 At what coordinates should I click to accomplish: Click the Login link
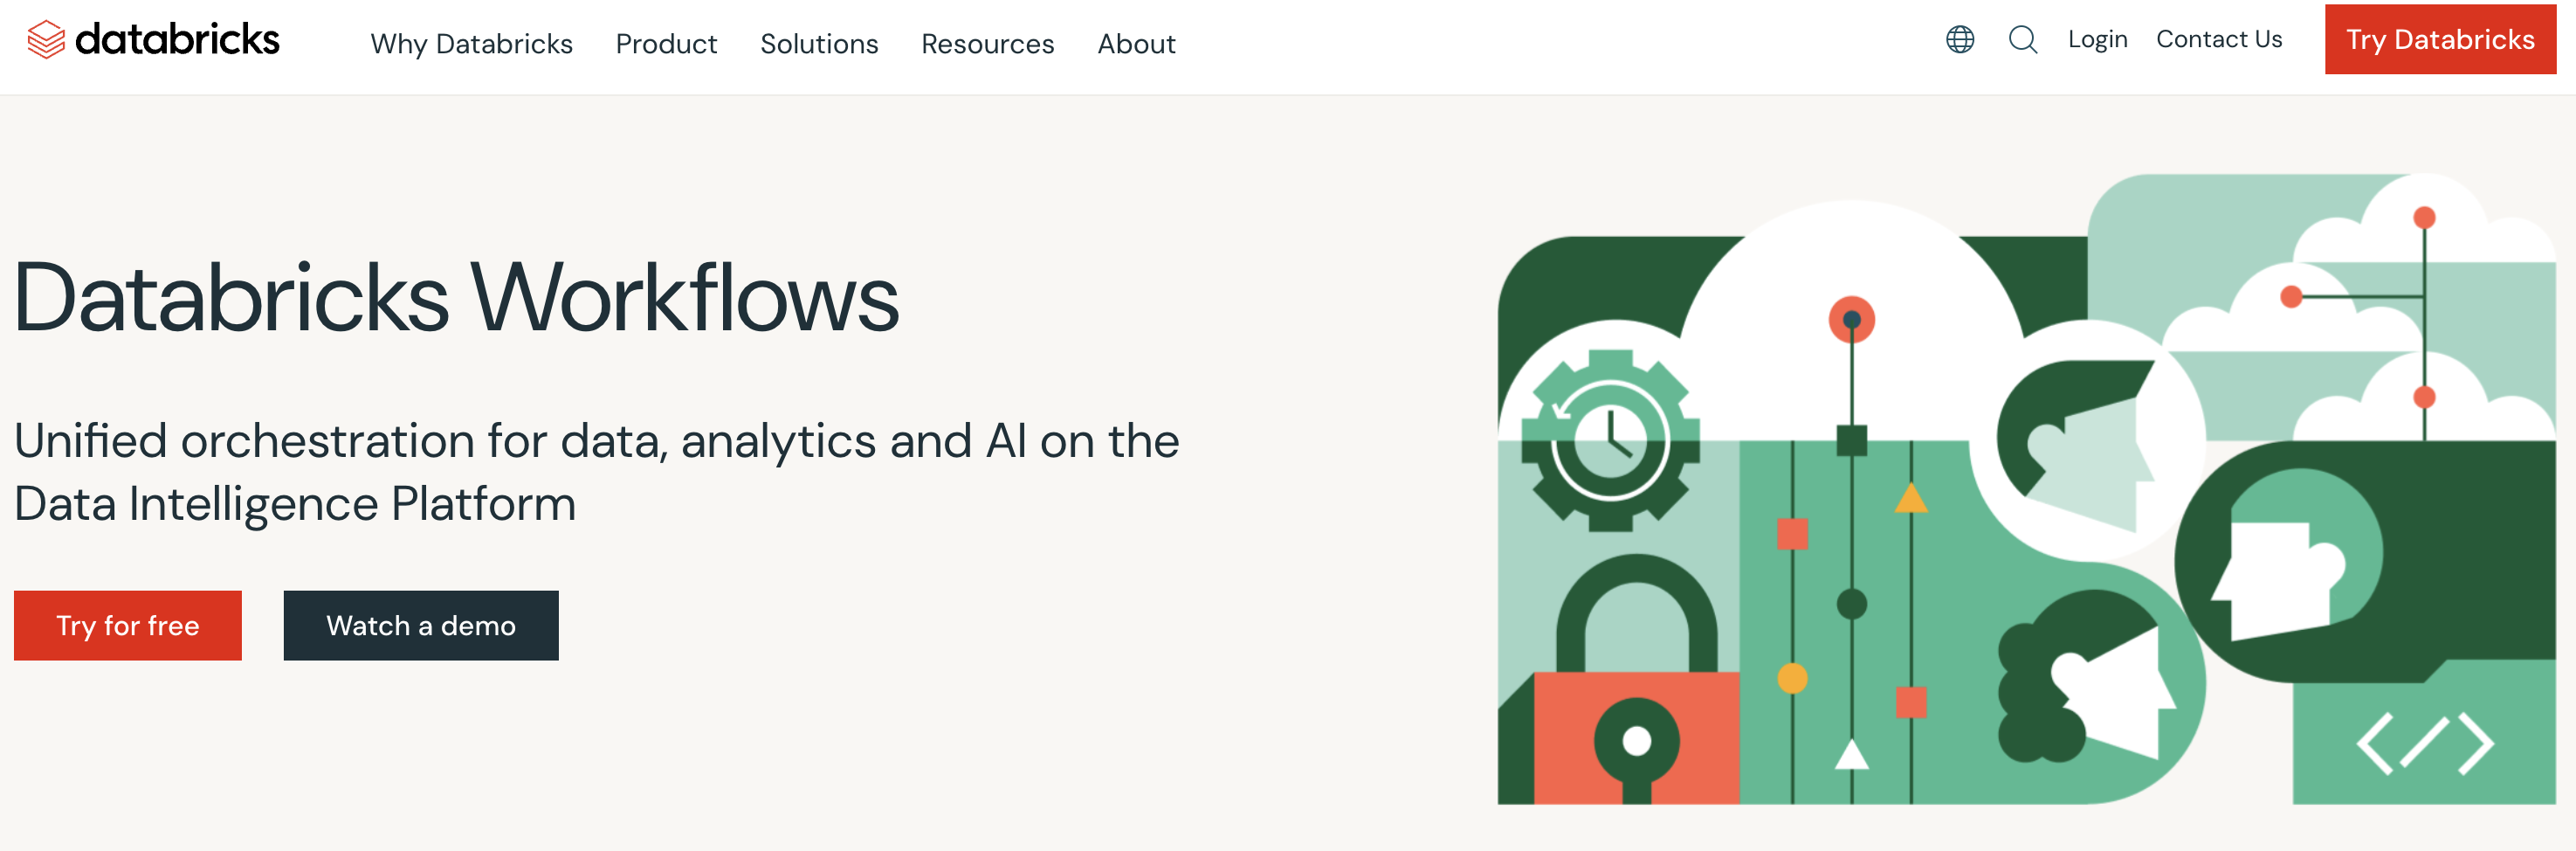2097,40
